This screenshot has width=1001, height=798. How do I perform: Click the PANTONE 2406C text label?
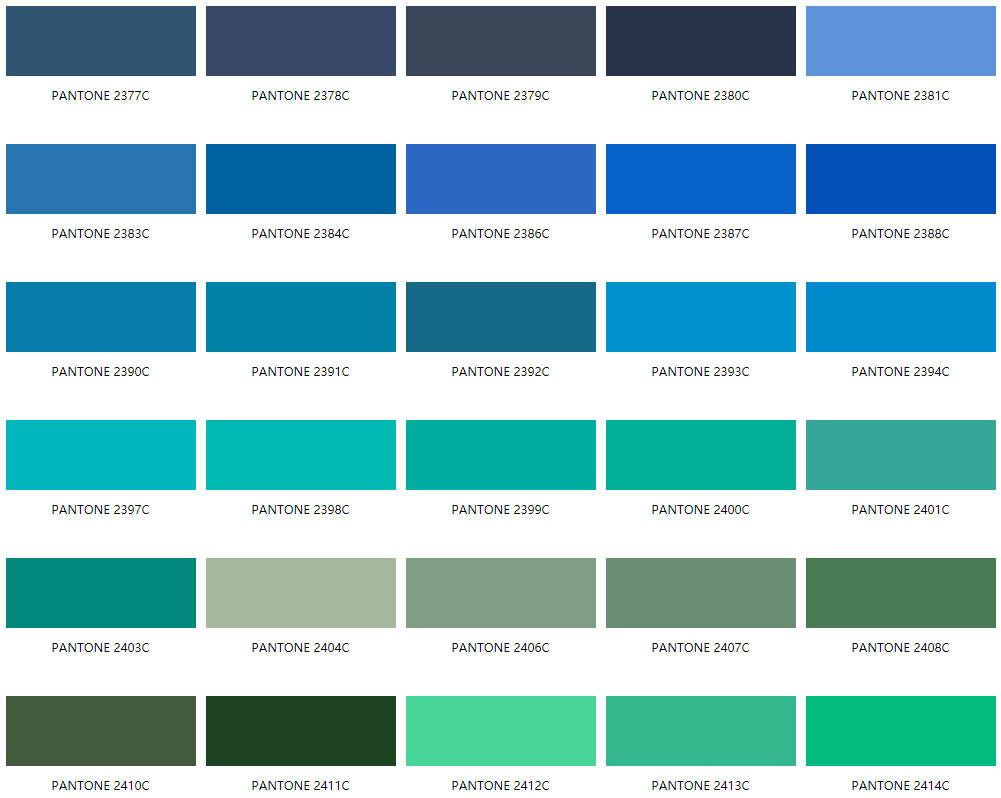[500, 648]
